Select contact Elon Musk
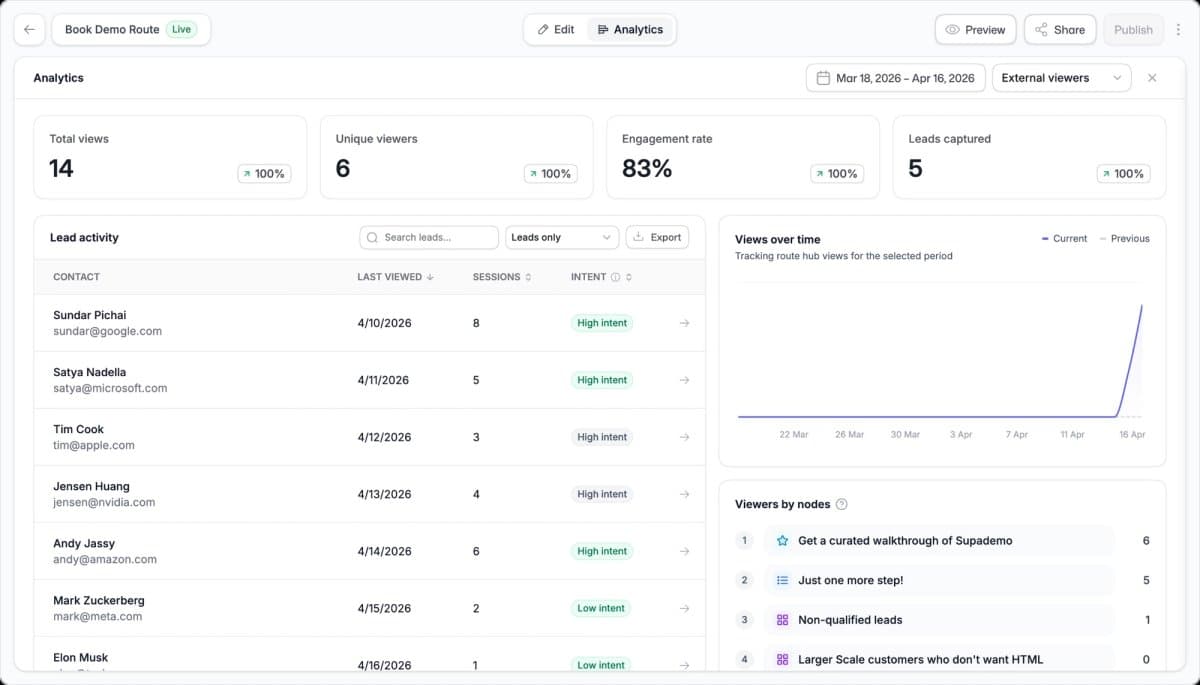1200x685 pixels. point(81,657)
